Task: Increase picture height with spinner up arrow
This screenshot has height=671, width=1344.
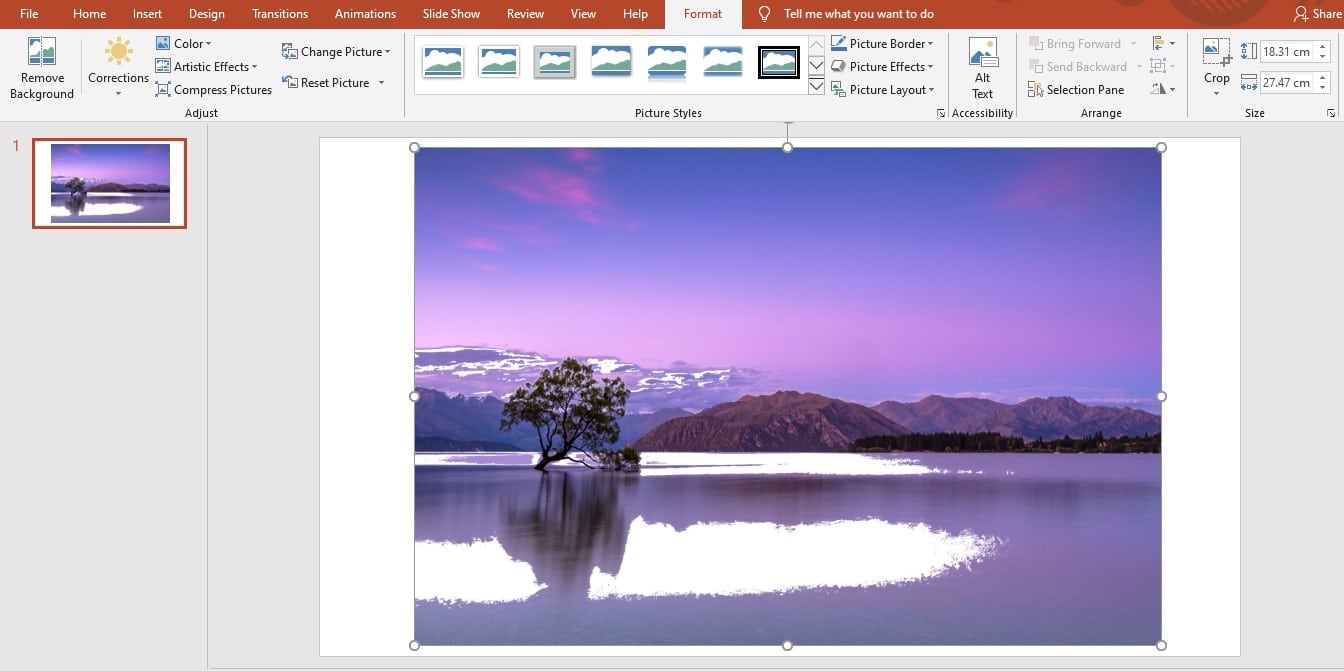Action: [x=1324, y=47]
